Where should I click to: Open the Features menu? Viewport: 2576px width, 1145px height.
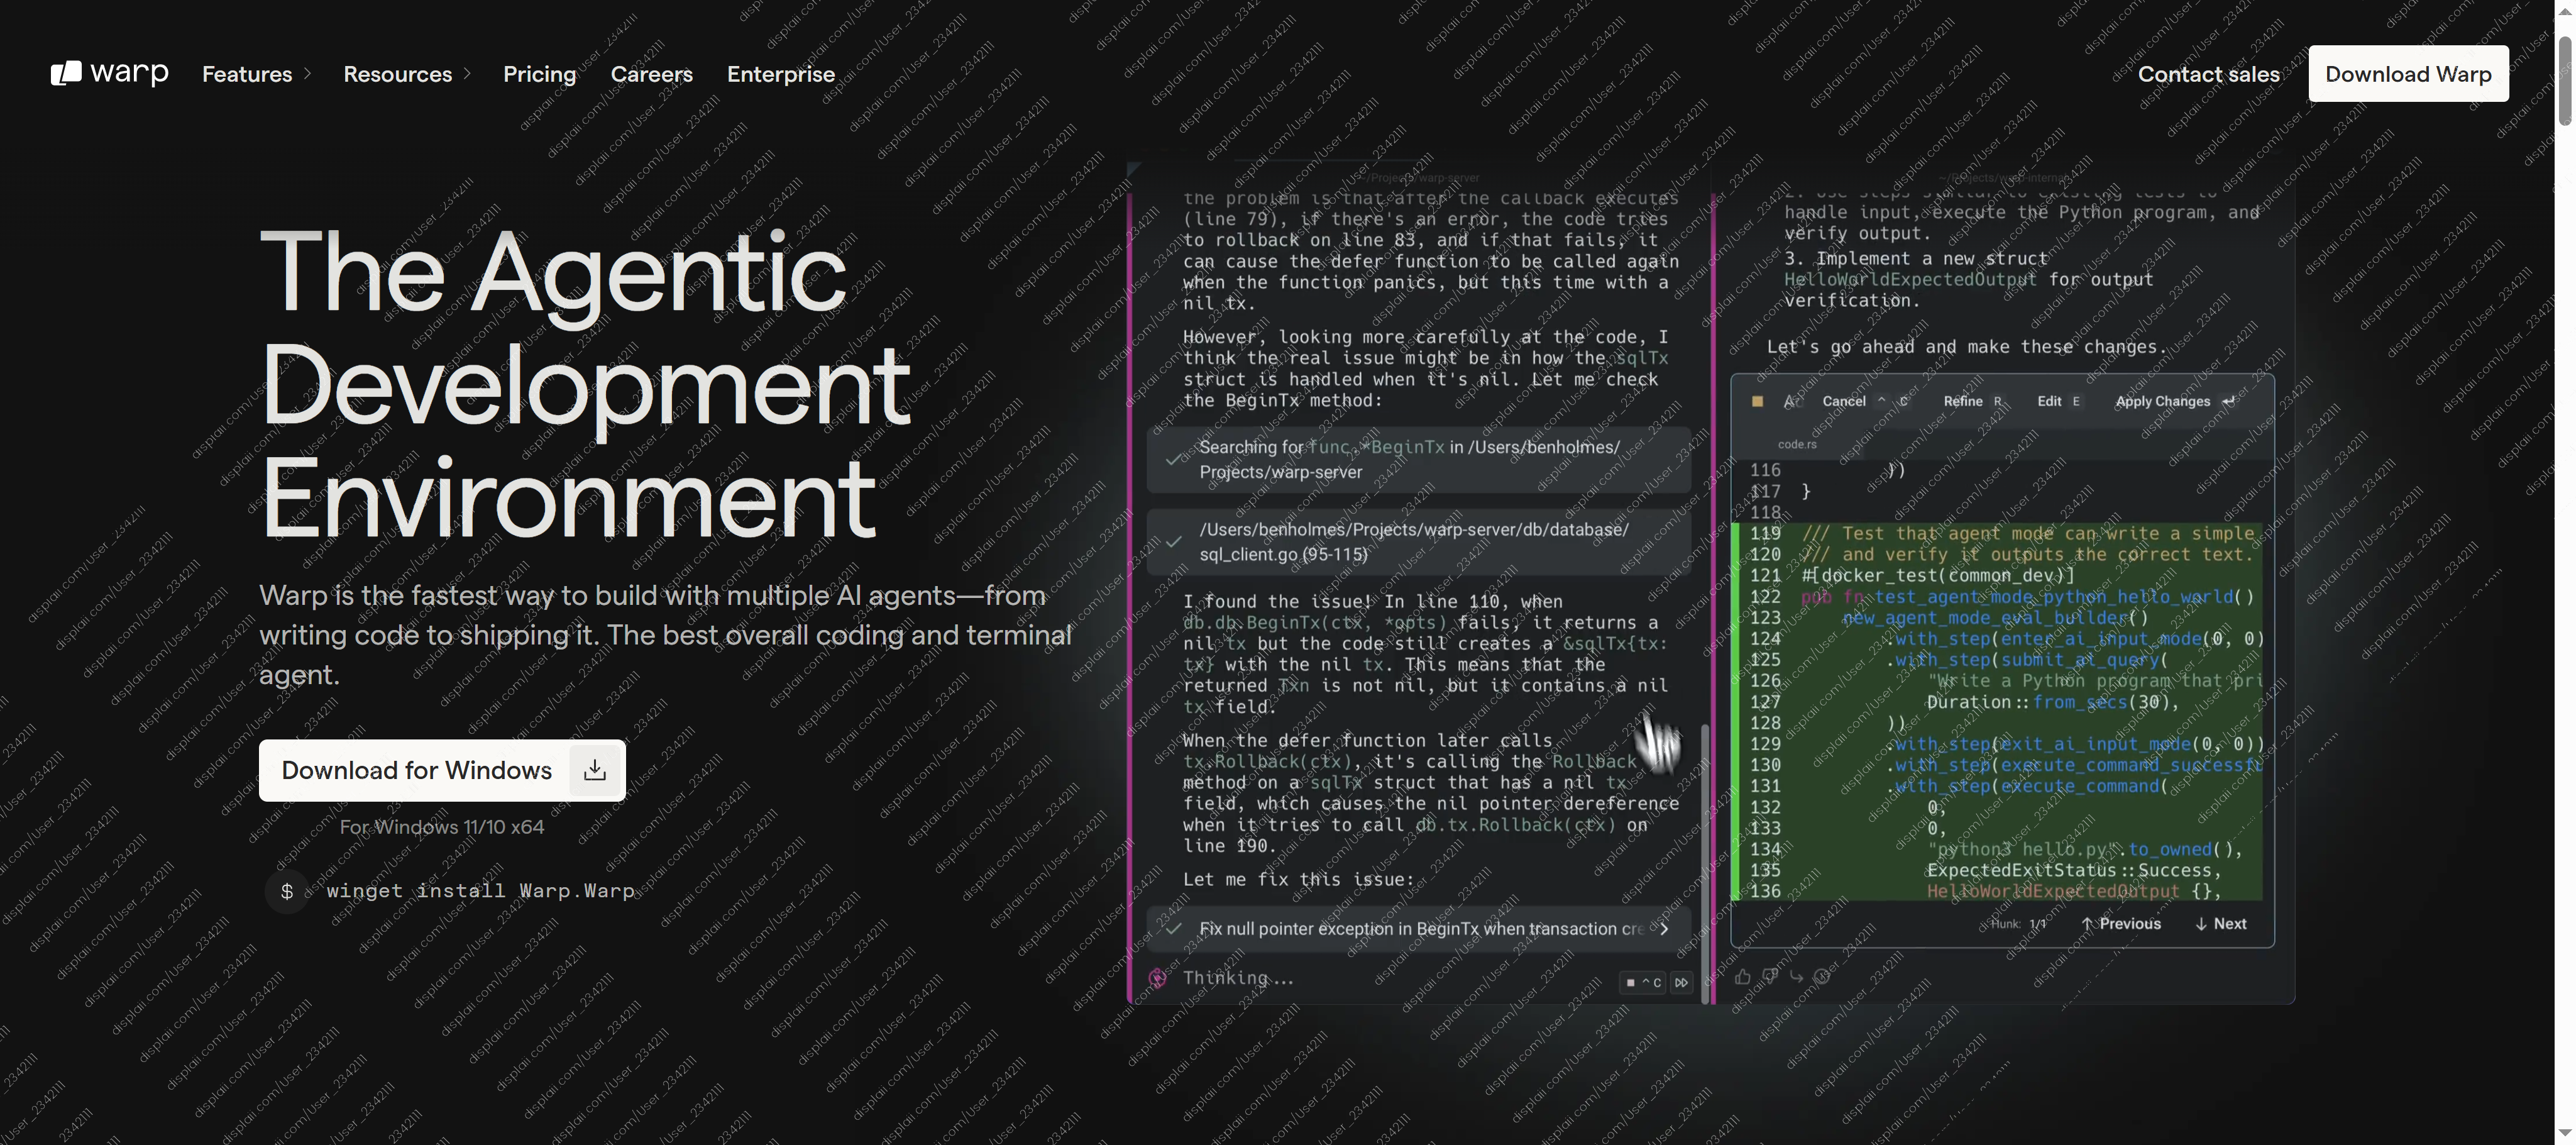click(x=247, y=74)
